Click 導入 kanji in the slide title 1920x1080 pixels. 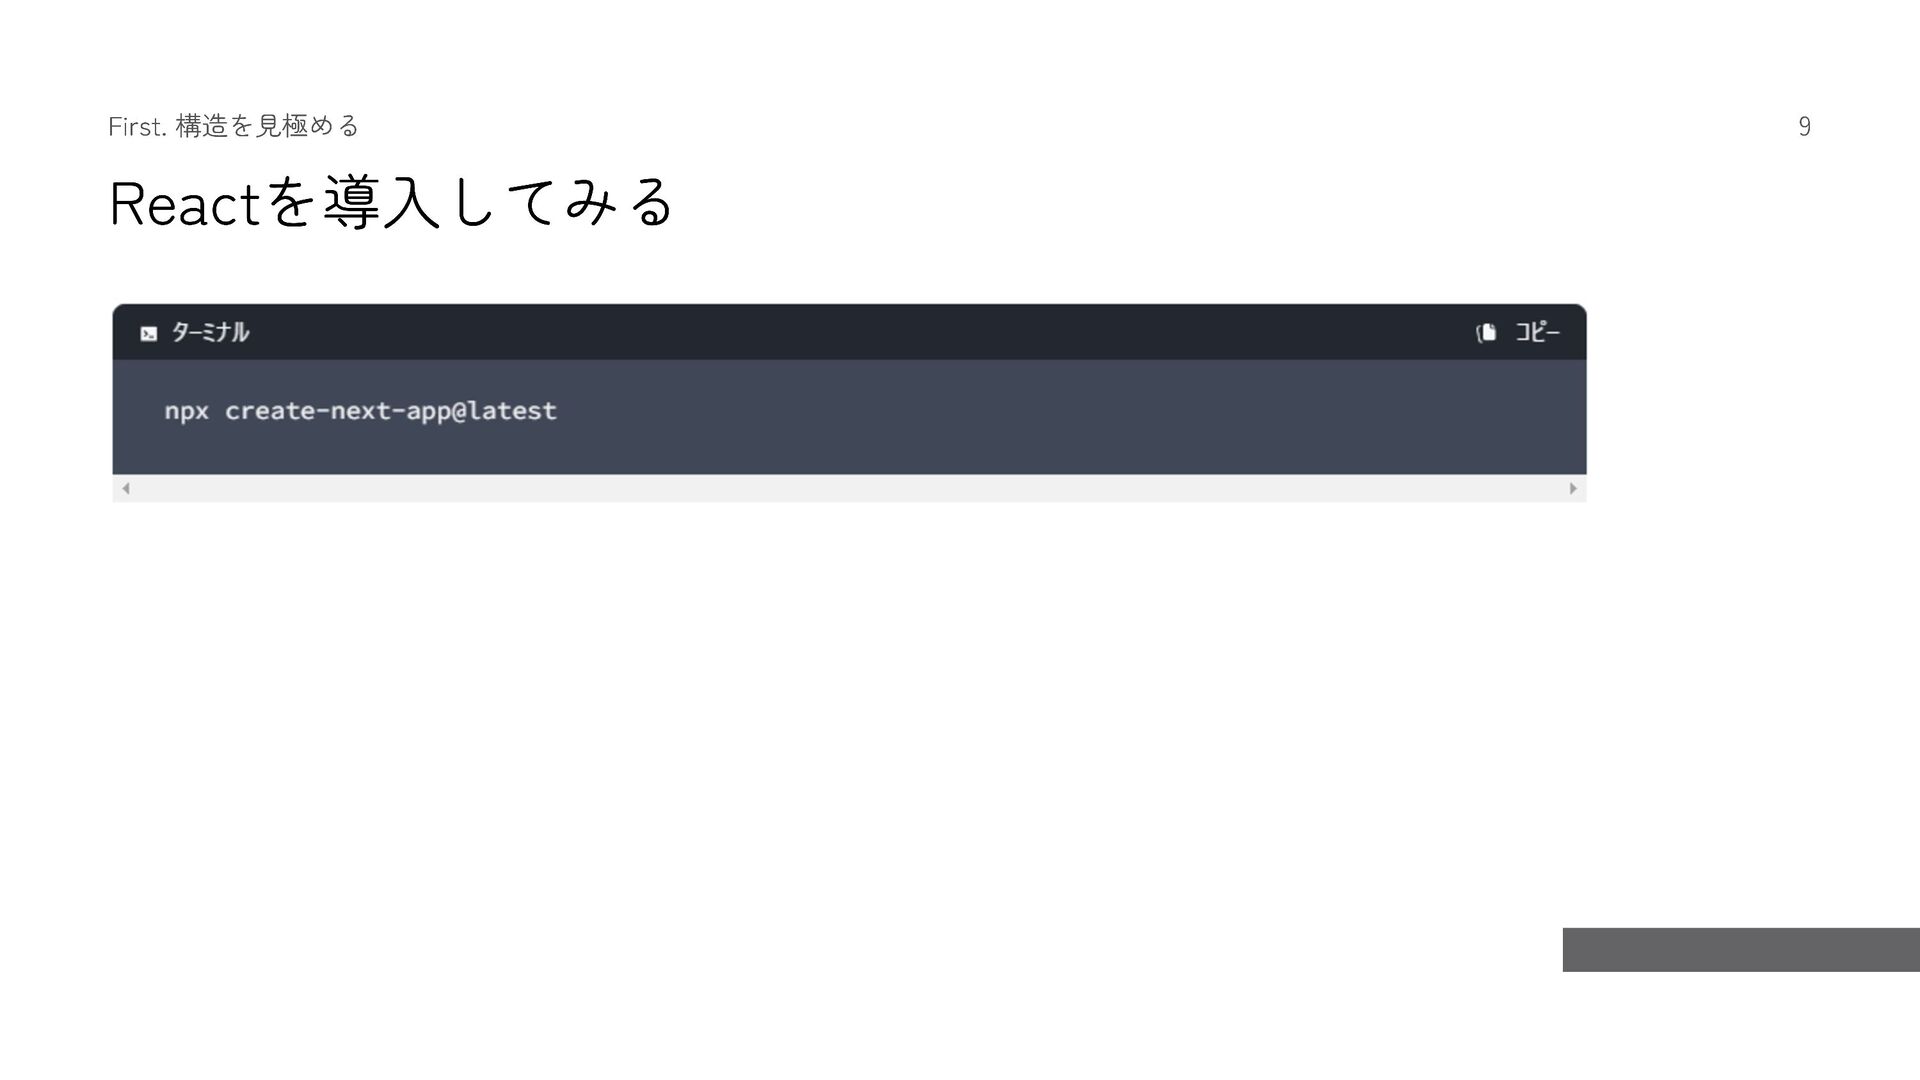click(x=381, y=203)
